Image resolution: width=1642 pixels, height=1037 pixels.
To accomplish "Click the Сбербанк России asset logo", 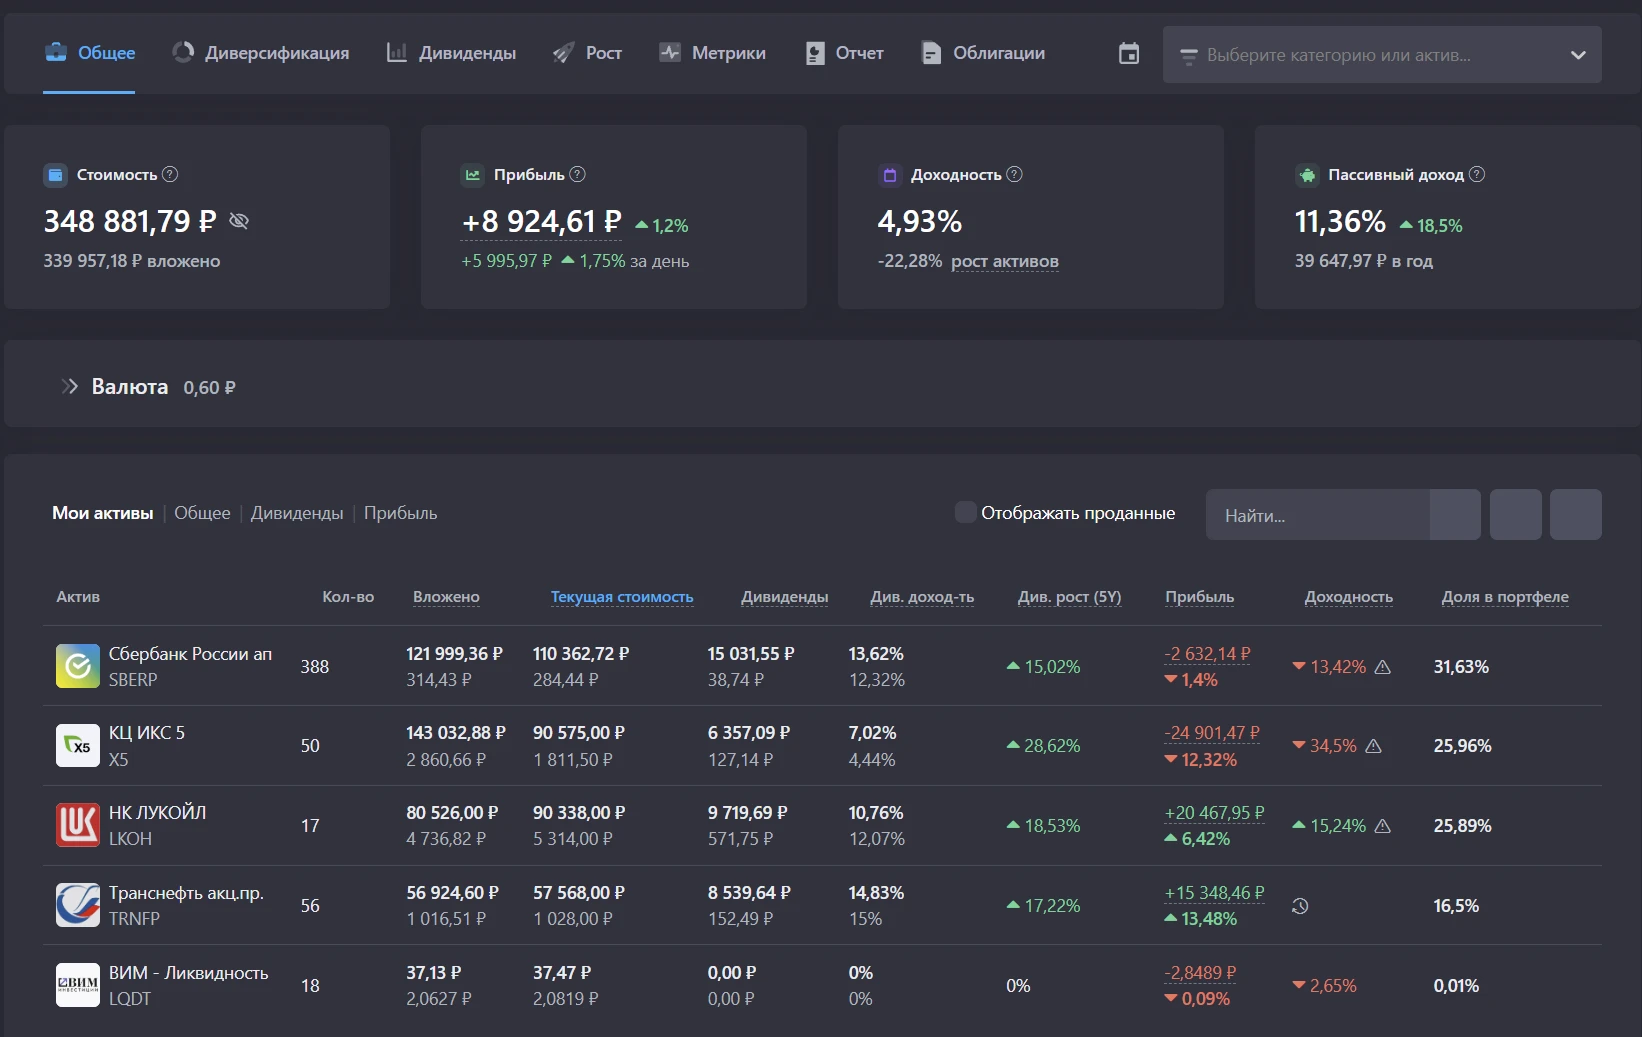I will point(78,666).
